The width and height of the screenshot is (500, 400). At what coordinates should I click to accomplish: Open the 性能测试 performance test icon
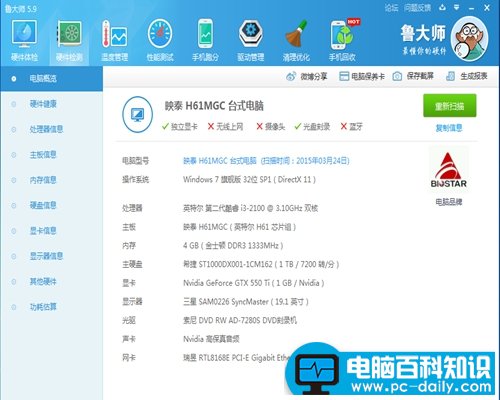[160, 40]
